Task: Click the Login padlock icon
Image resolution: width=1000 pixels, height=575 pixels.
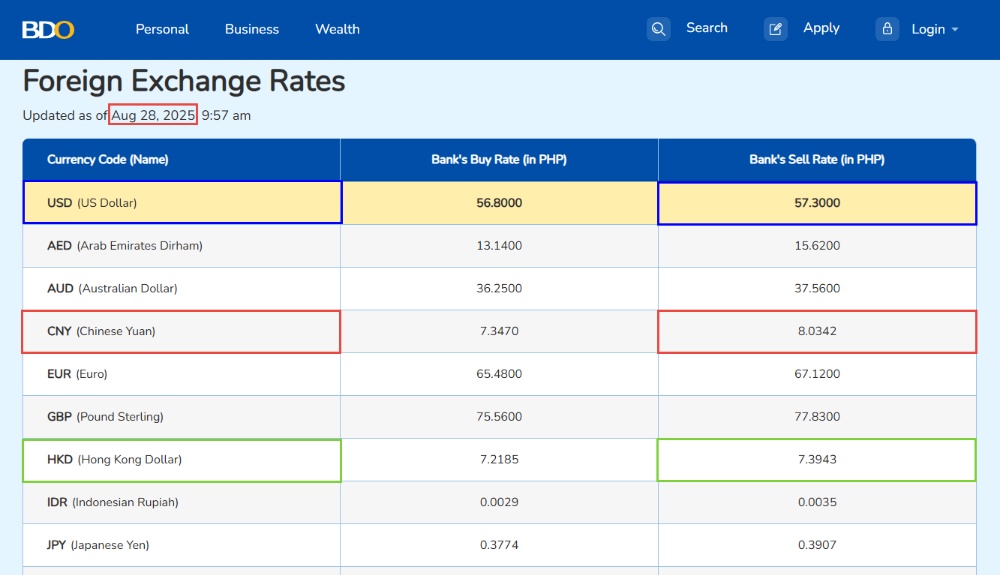Action: click(887, 29)
